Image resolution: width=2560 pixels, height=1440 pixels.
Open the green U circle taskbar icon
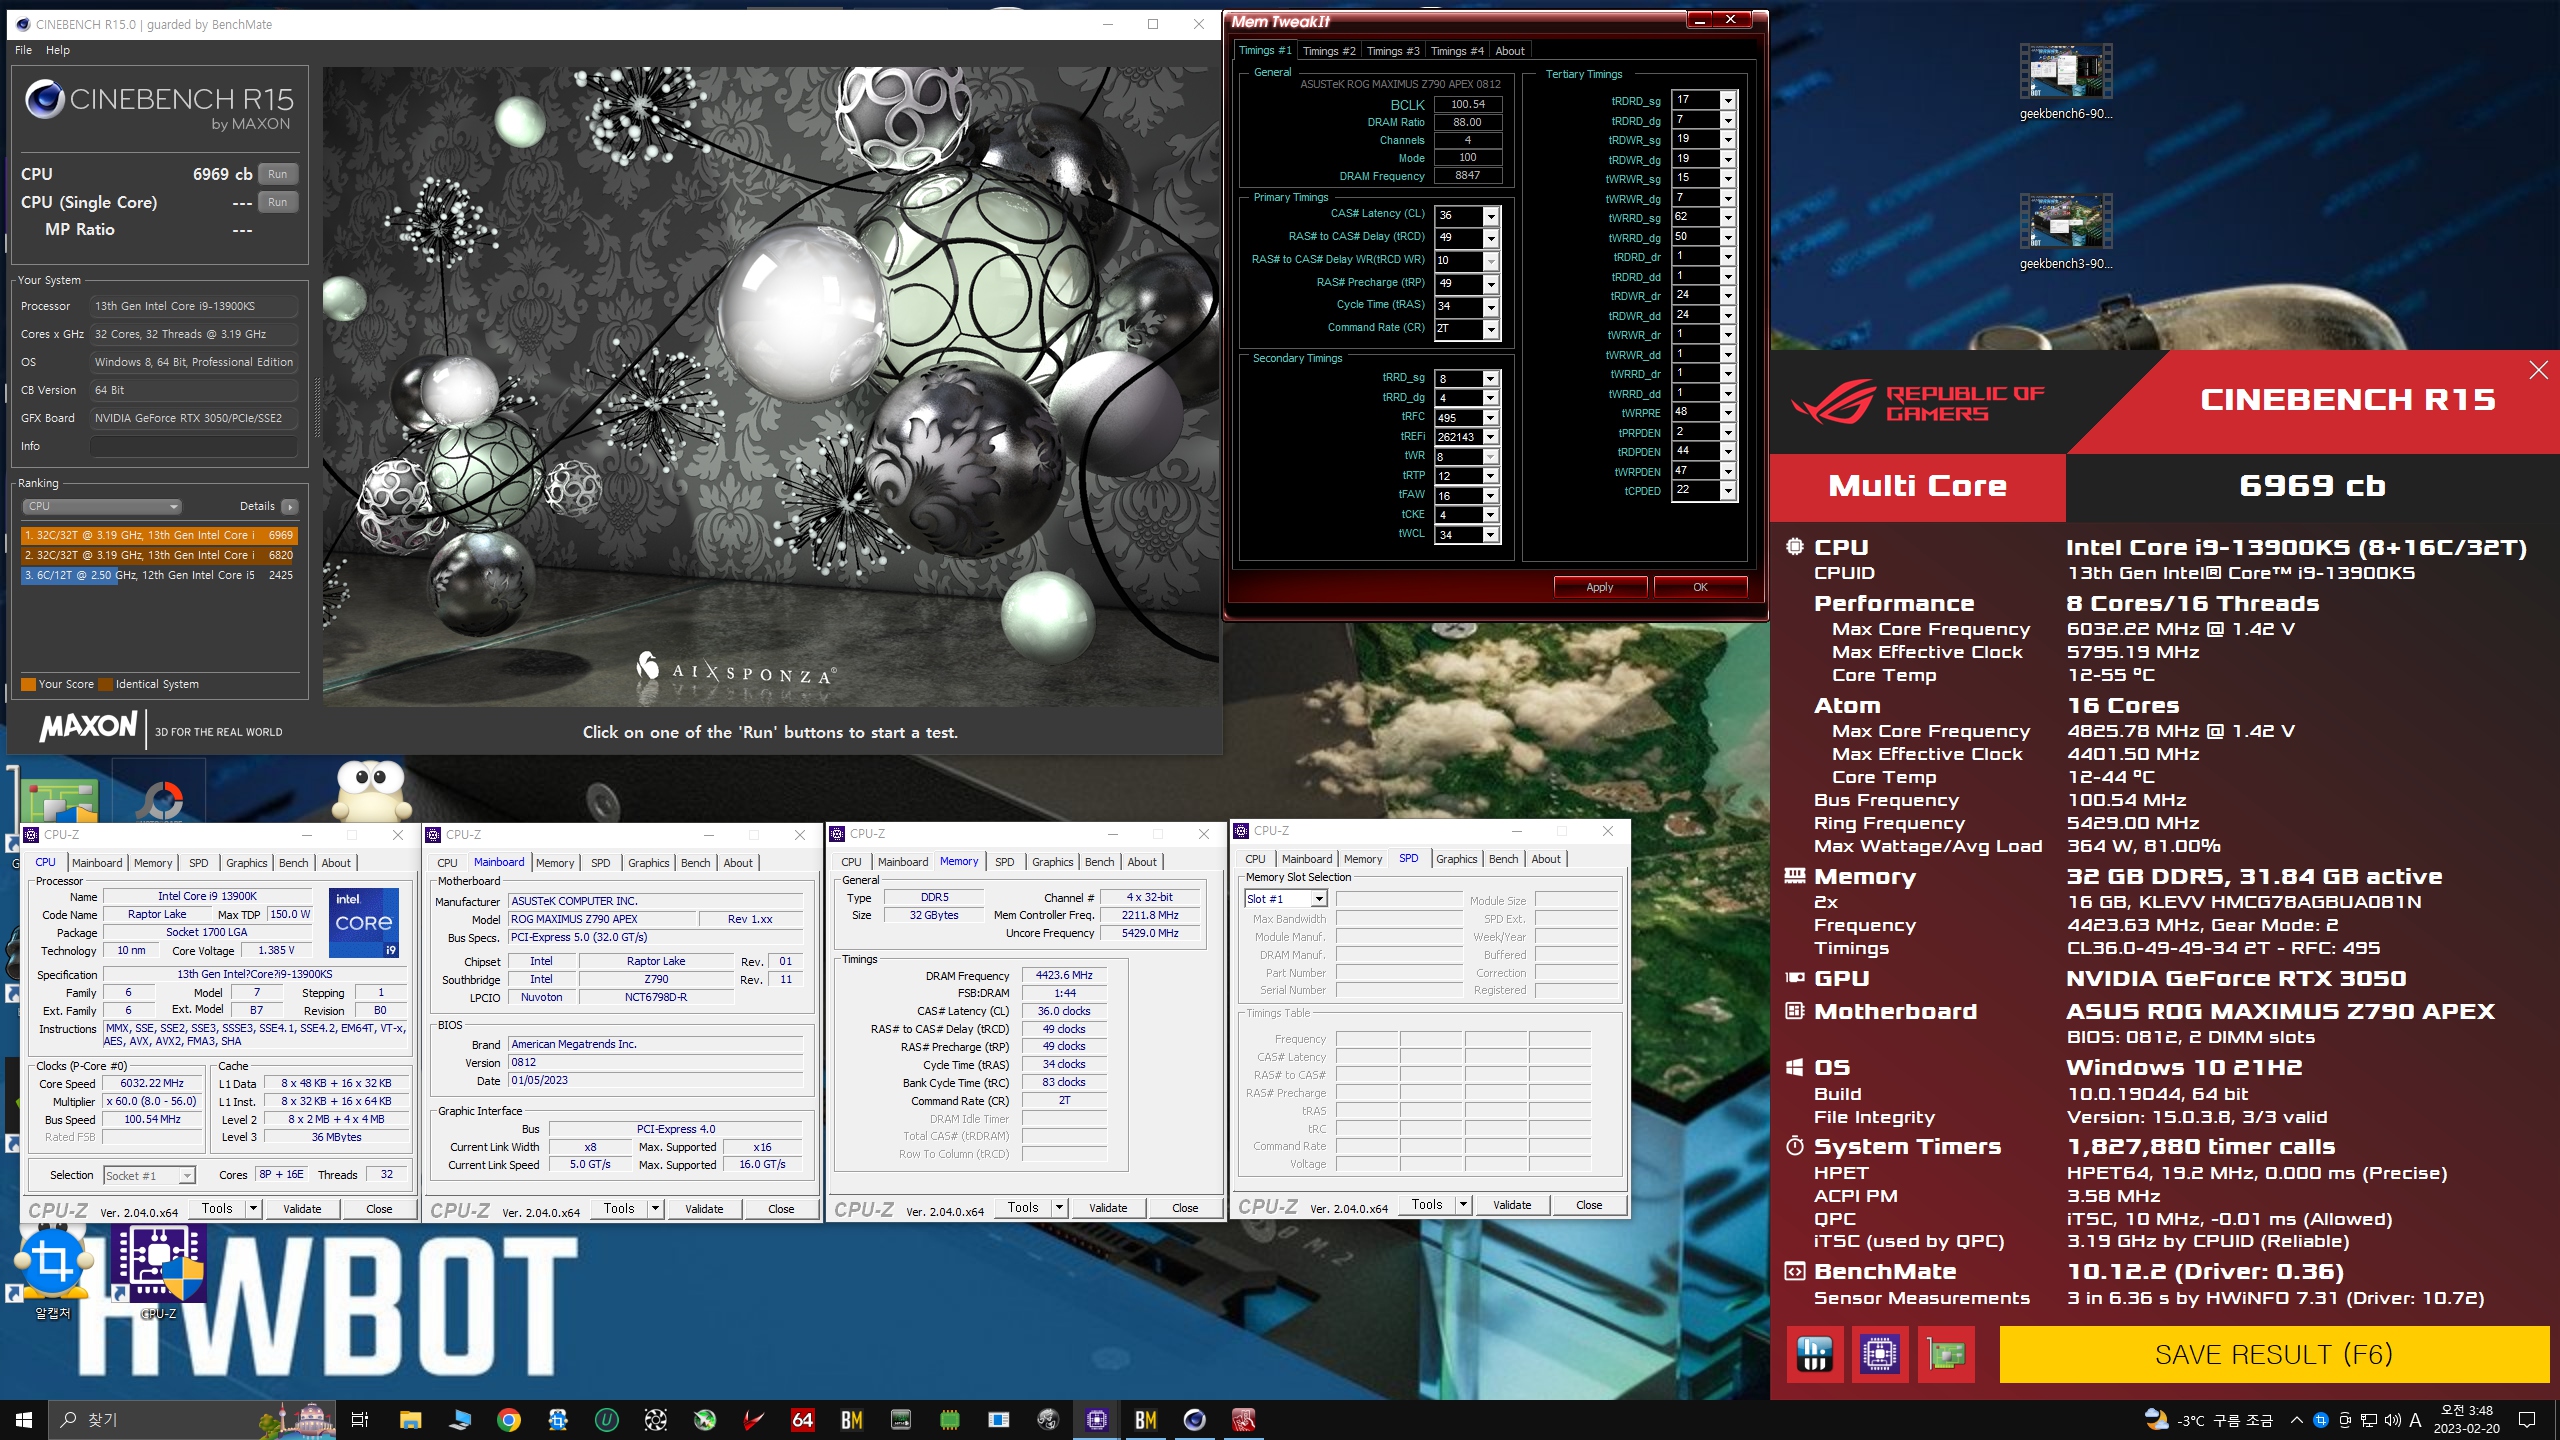coord(607,1420)
